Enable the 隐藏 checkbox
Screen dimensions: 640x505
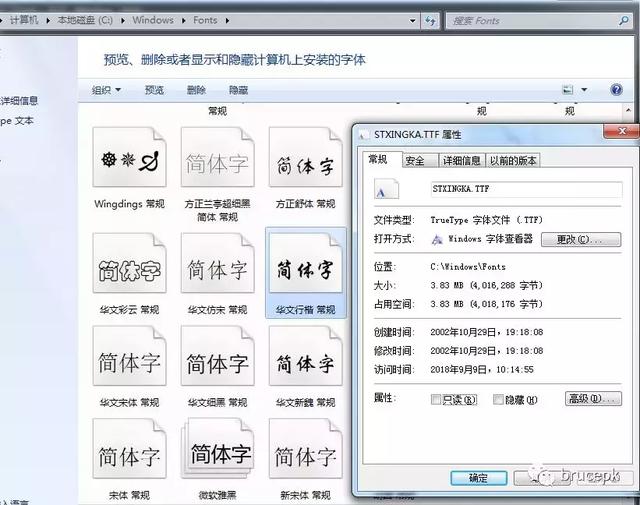tap(498, 400)
